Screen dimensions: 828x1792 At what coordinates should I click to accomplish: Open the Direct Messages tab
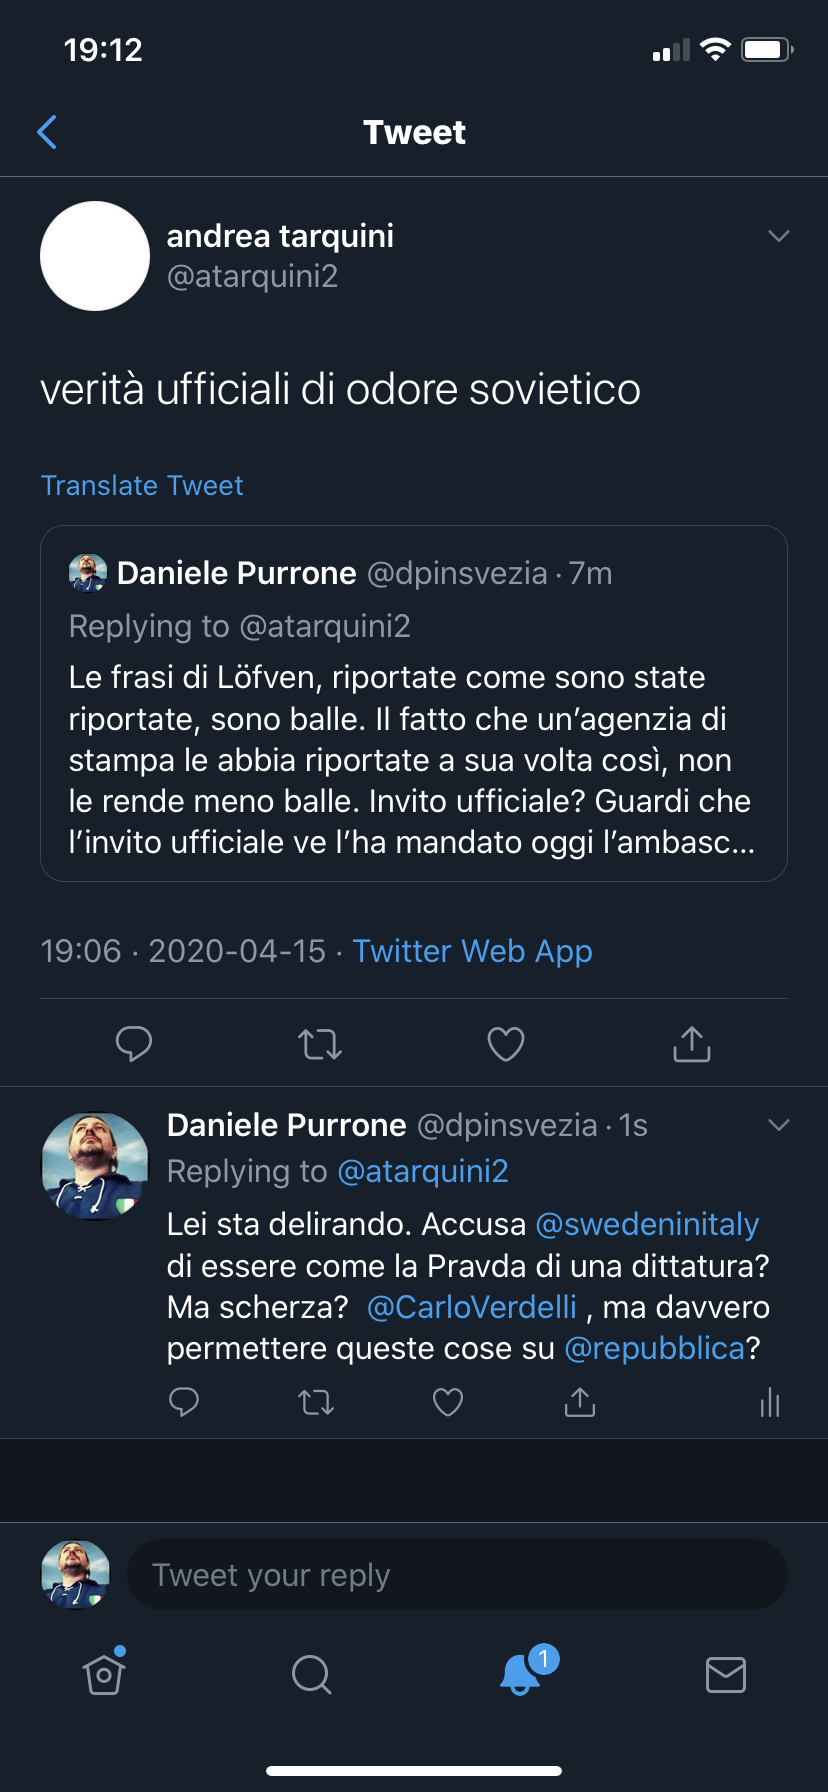(x=726, y=1674)
